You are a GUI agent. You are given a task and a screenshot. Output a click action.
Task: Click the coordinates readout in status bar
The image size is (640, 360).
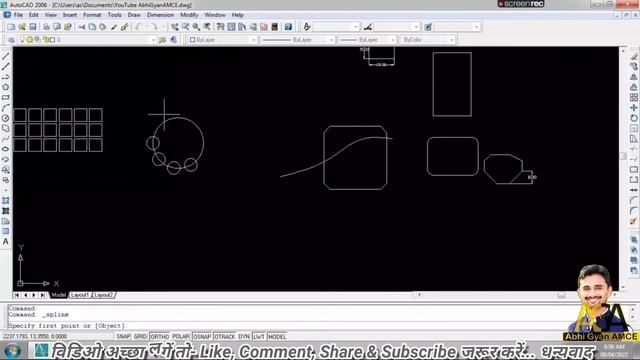pos(35,337)
